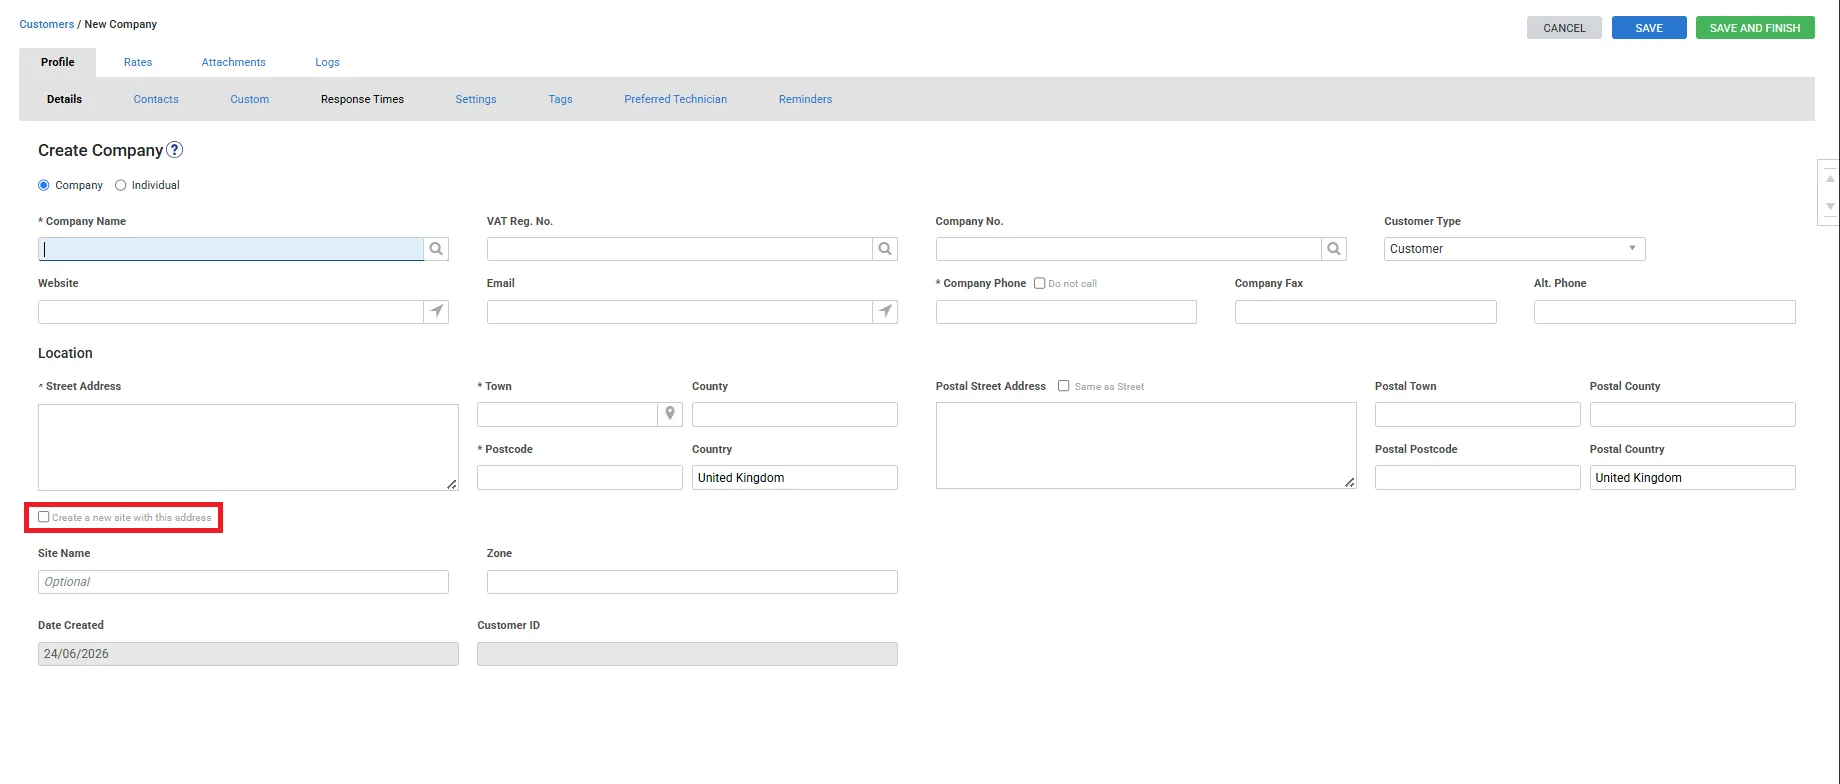Click the Postal Town input field

coord(1478,414)
